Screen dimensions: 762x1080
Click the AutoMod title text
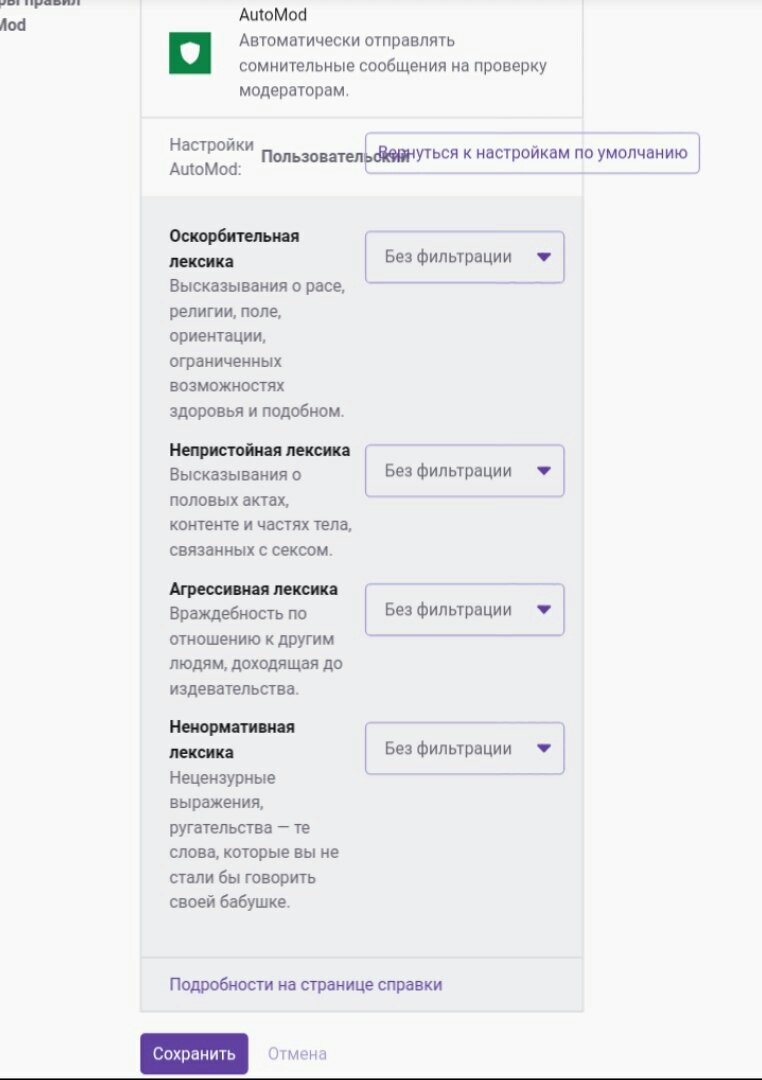coord(273,15)
